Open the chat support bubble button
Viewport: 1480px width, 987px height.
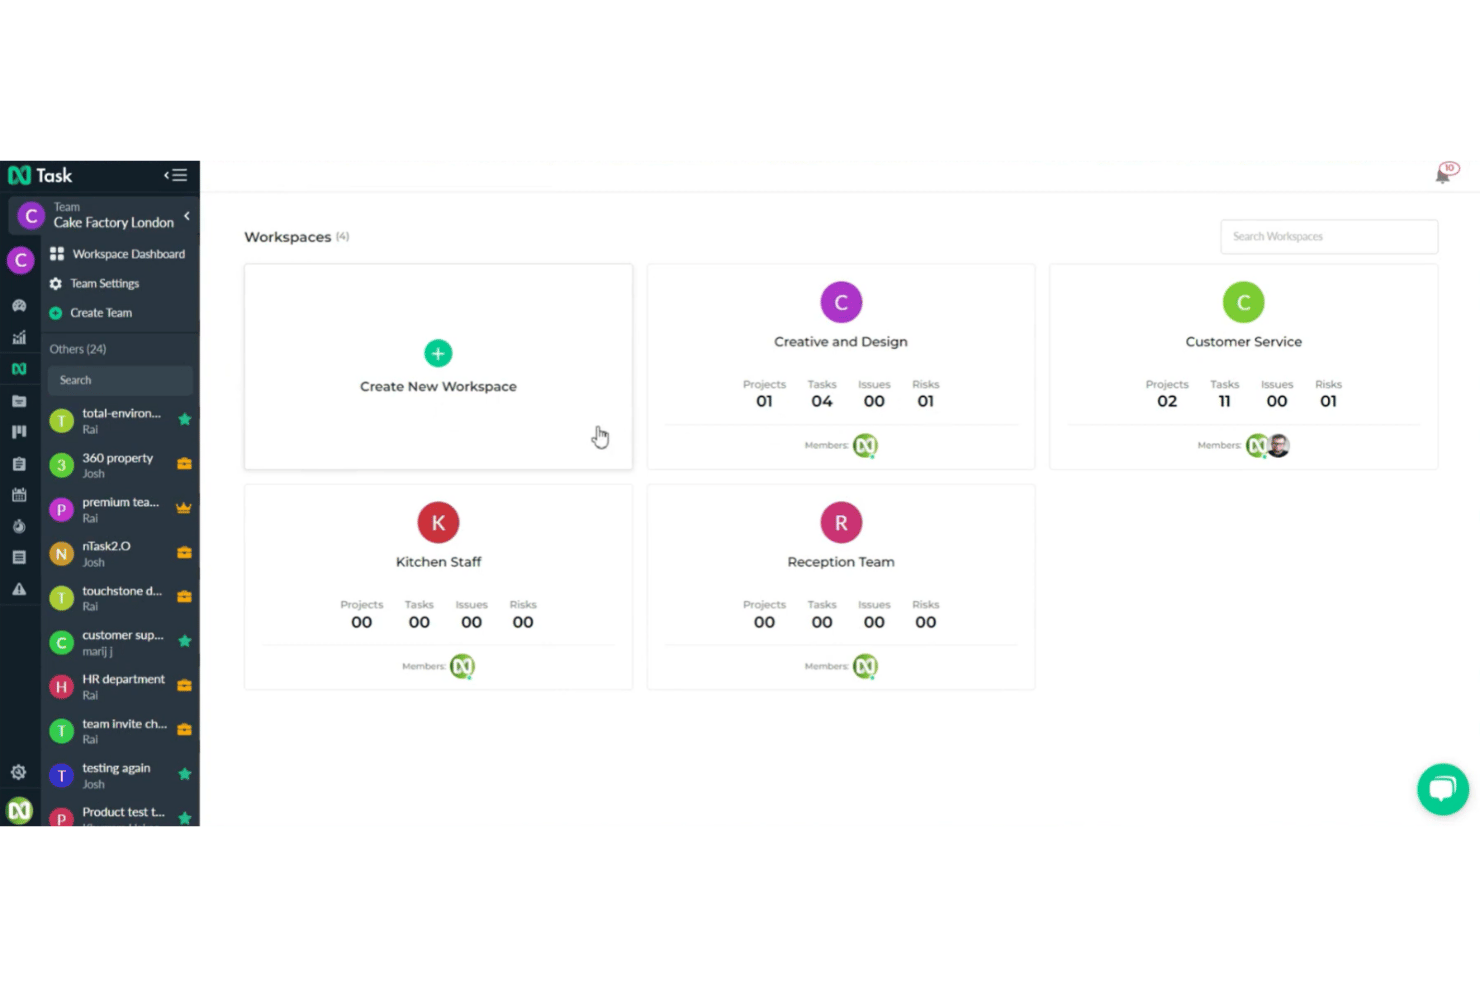1443,789
